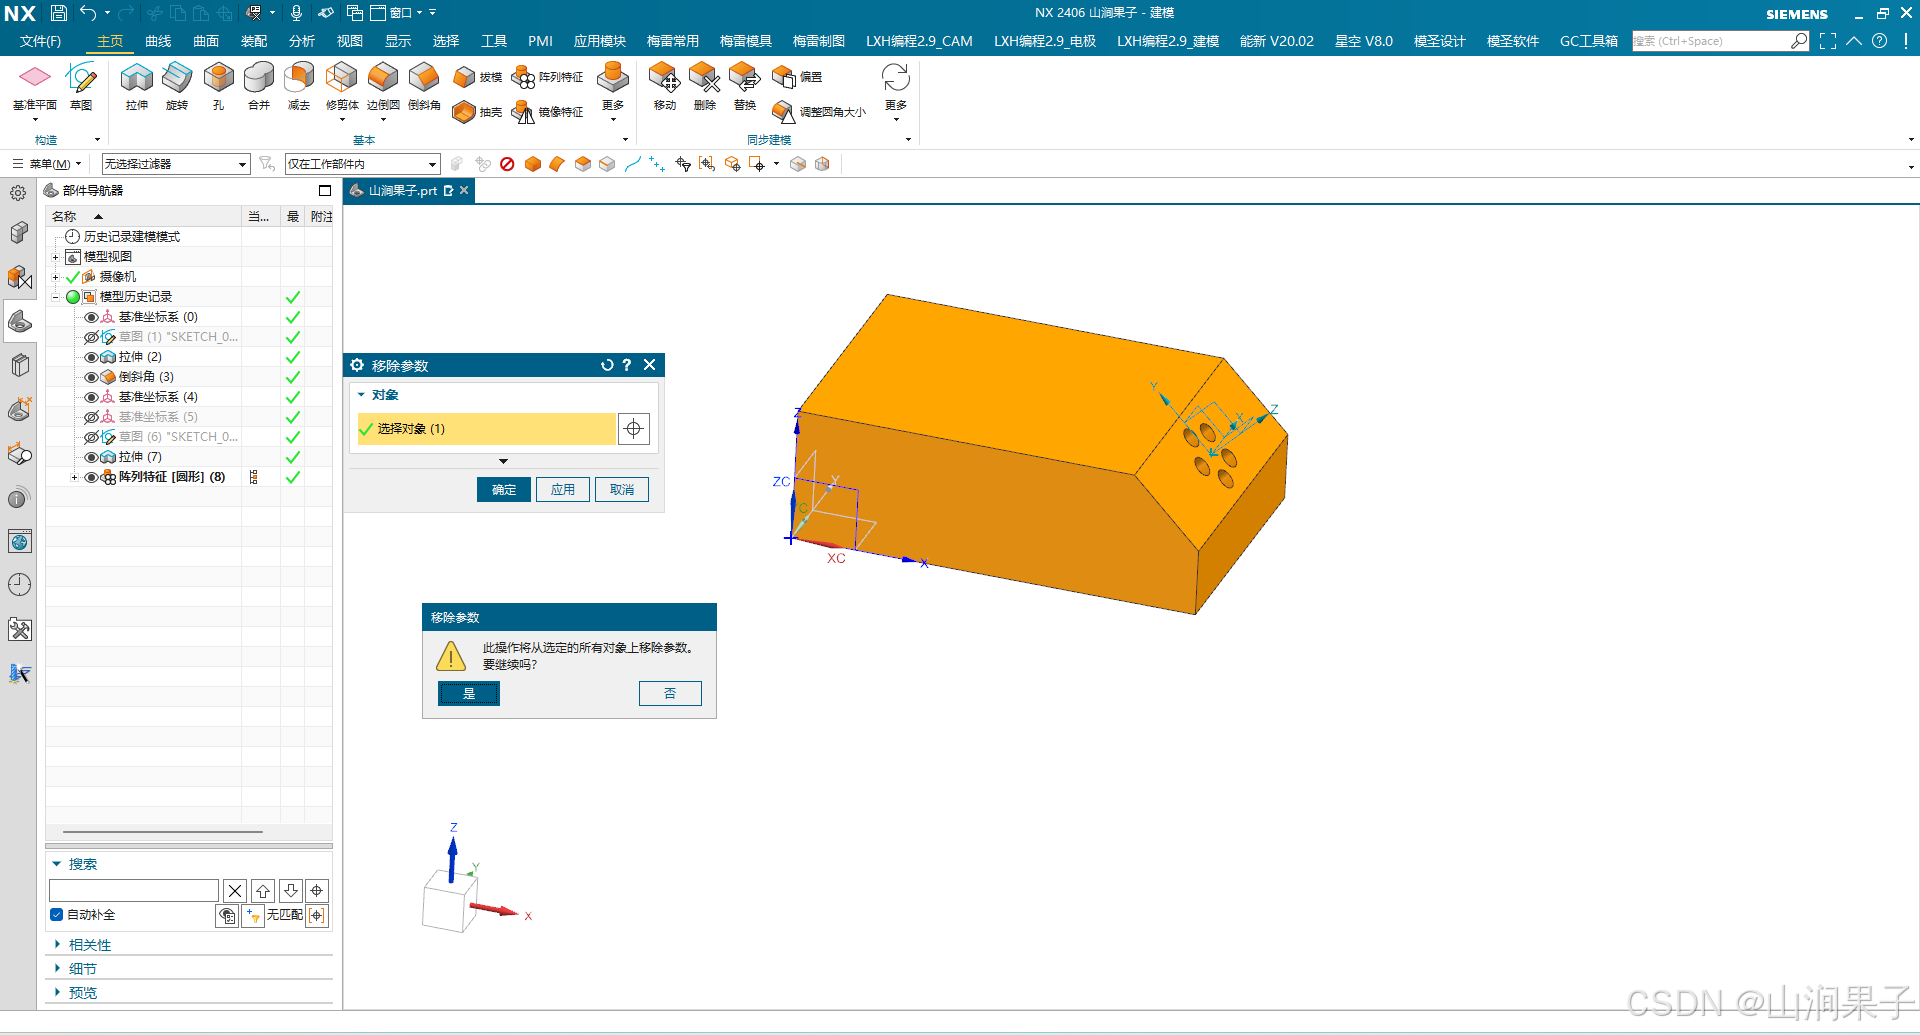
Task: Expand the 阵列特征 [圆形] (8) tree node
Action: 74,477
